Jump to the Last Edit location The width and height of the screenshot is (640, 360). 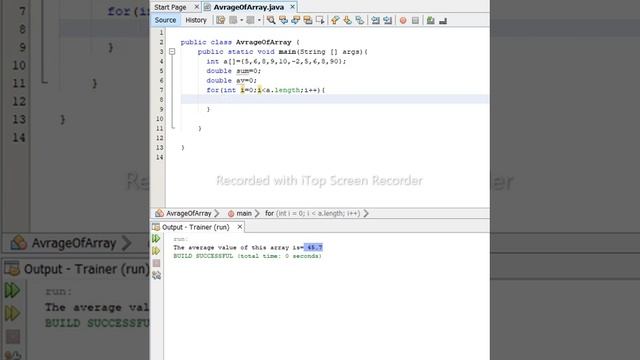coord(221,20)
